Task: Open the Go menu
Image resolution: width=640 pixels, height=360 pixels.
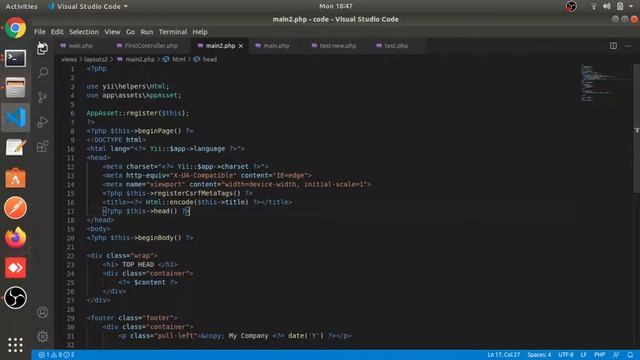Action: tap(130, 32)
